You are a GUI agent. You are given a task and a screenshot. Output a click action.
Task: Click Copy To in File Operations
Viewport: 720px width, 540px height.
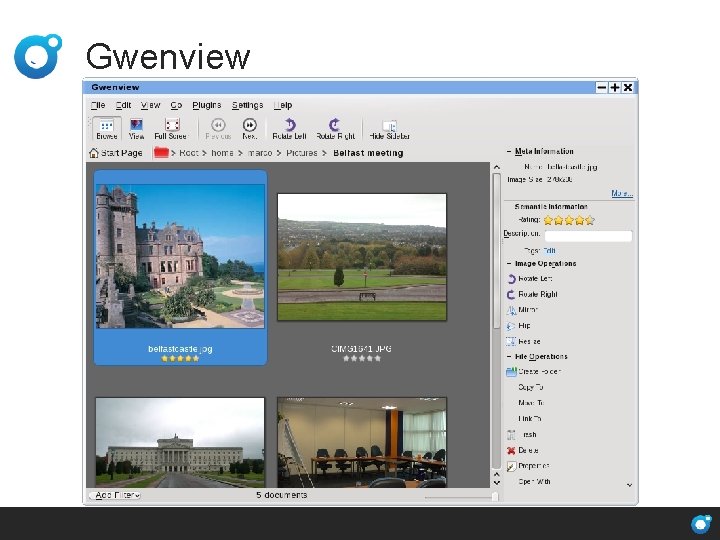(x=531, y=387)
